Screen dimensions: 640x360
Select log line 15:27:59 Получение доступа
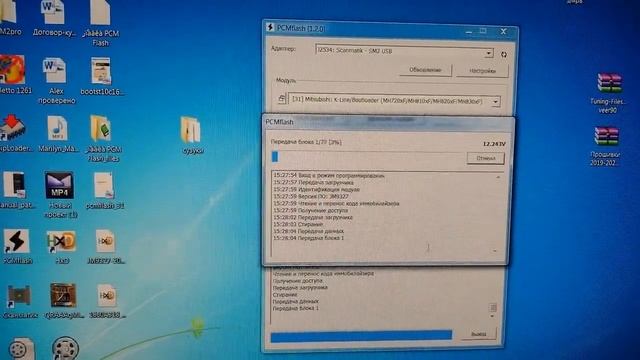pos(311,210)
